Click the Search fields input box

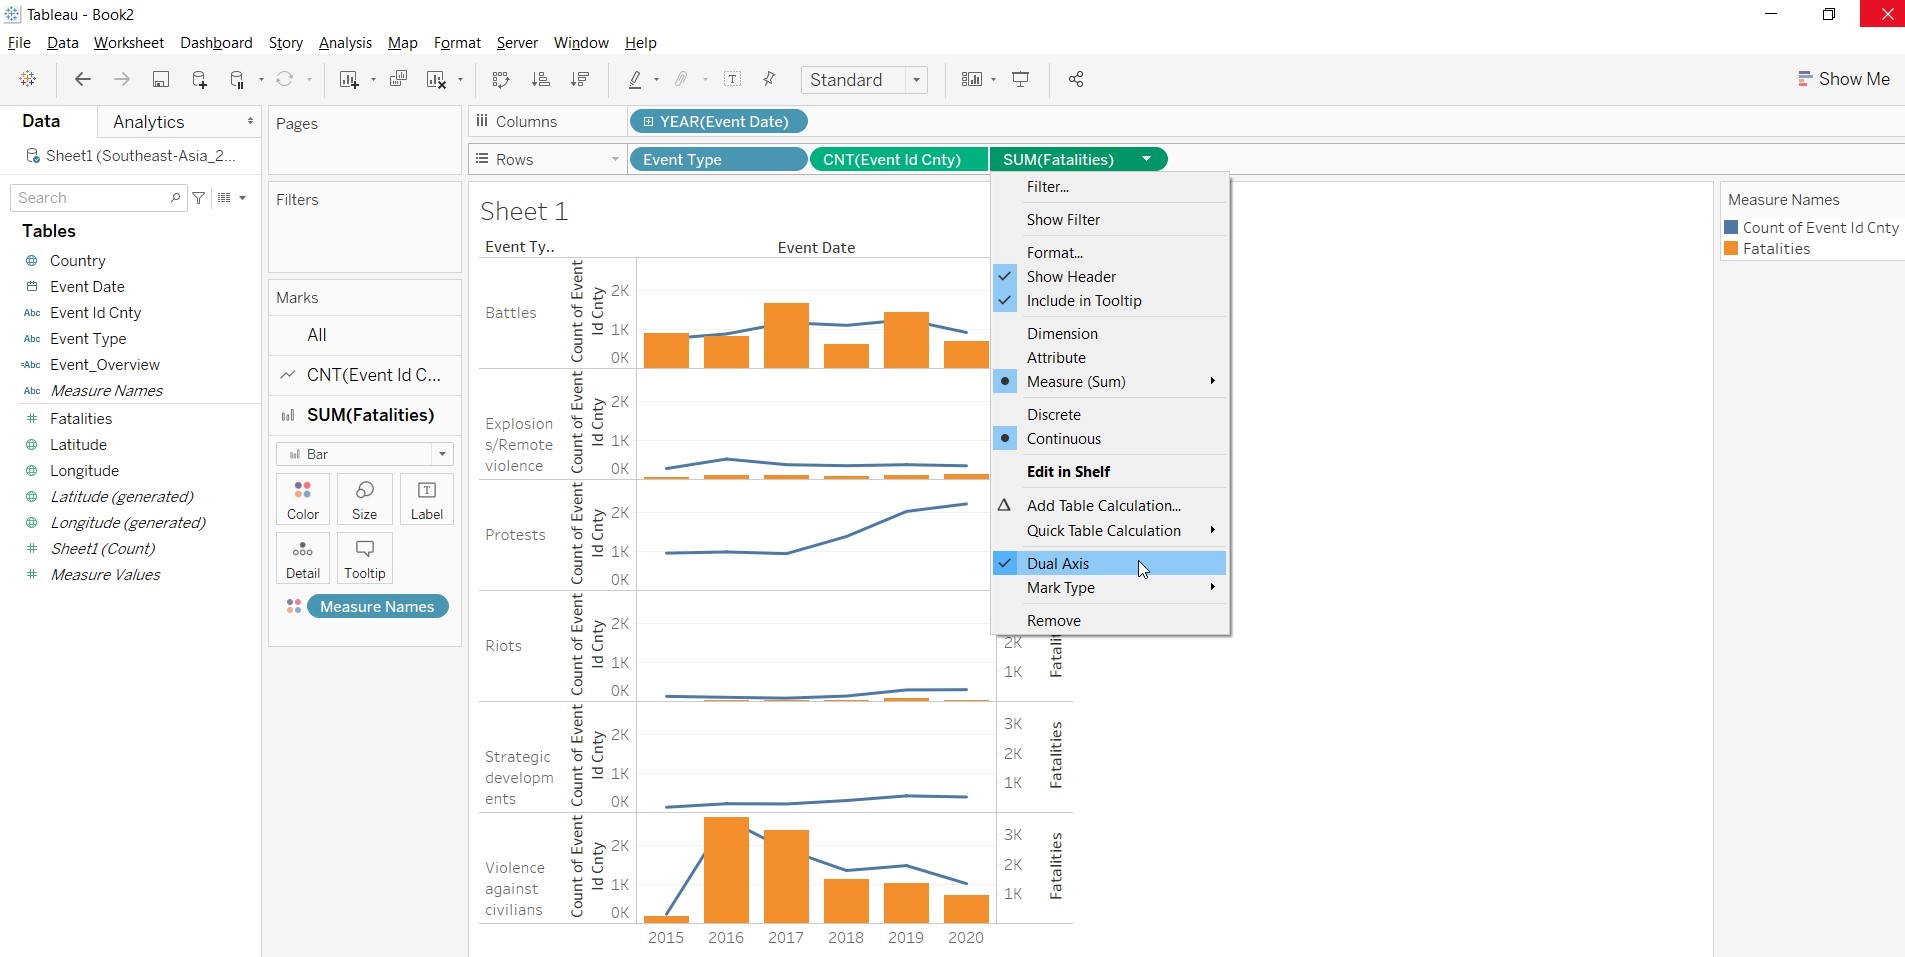click(92, 198)
